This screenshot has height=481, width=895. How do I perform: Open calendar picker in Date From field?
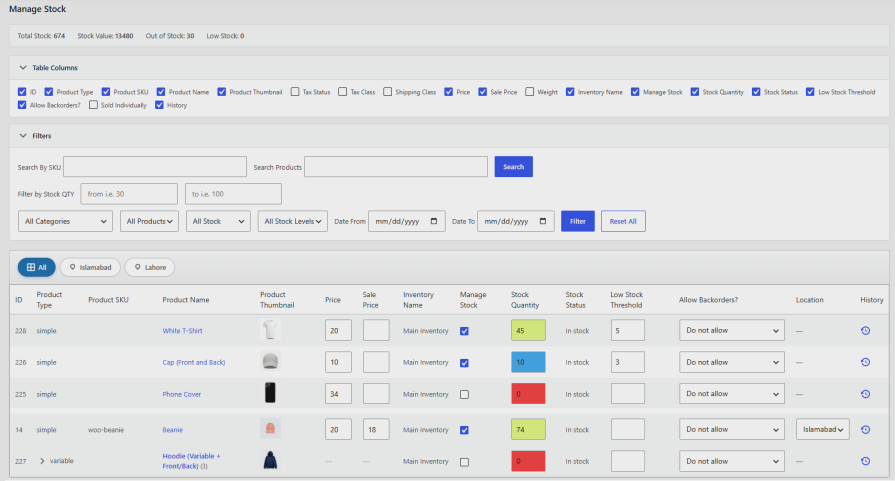[x=434, y=221]
